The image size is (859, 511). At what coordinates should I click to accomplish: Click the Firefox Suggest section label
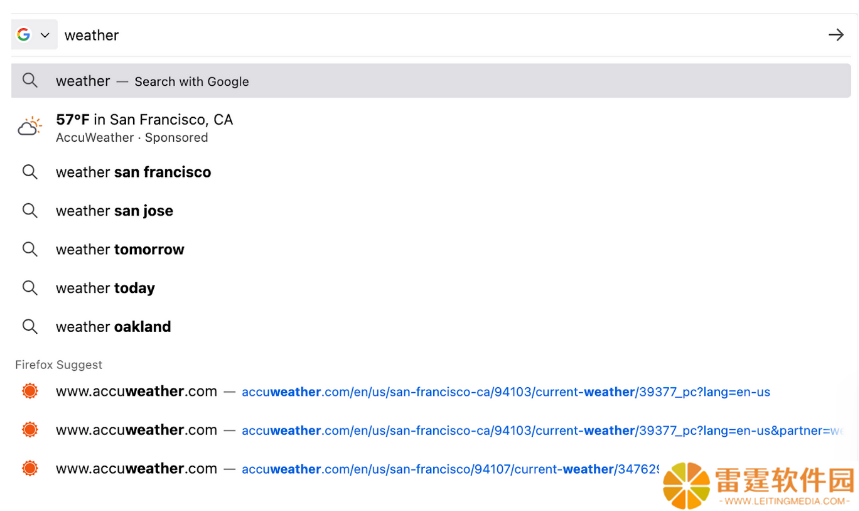[59, 365]
